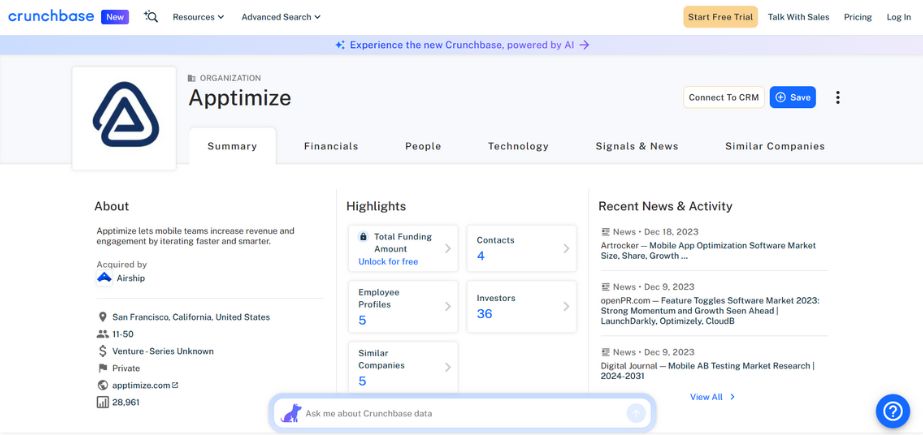The height and width of the screenshot is (435, 923).
Task: Click the send arrow button in chat bar
Action: pyautogui.click(x=636, y=413)
